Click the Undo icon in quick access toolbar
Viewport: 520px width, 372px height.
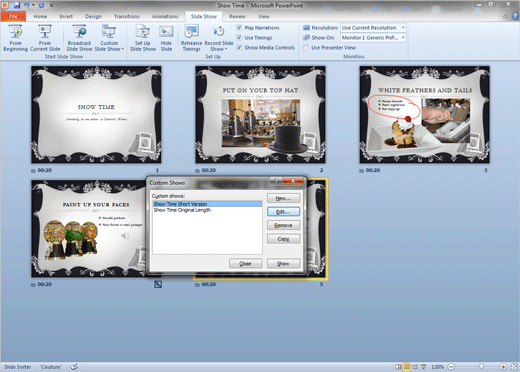(x=27, y=5)
